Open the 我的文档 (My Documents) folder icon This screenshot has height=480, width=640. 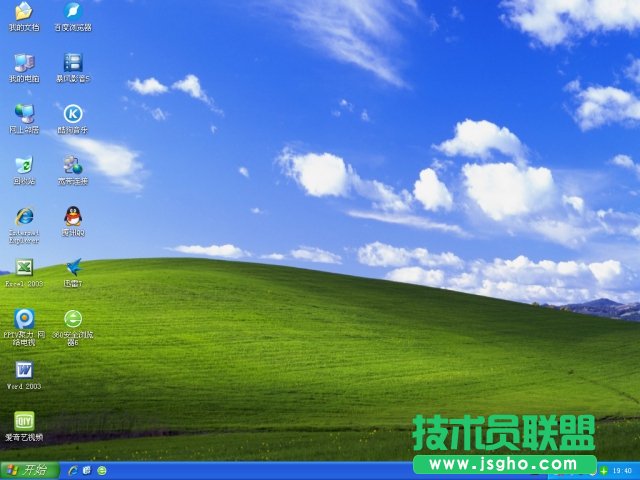click(x=23, y=12)
